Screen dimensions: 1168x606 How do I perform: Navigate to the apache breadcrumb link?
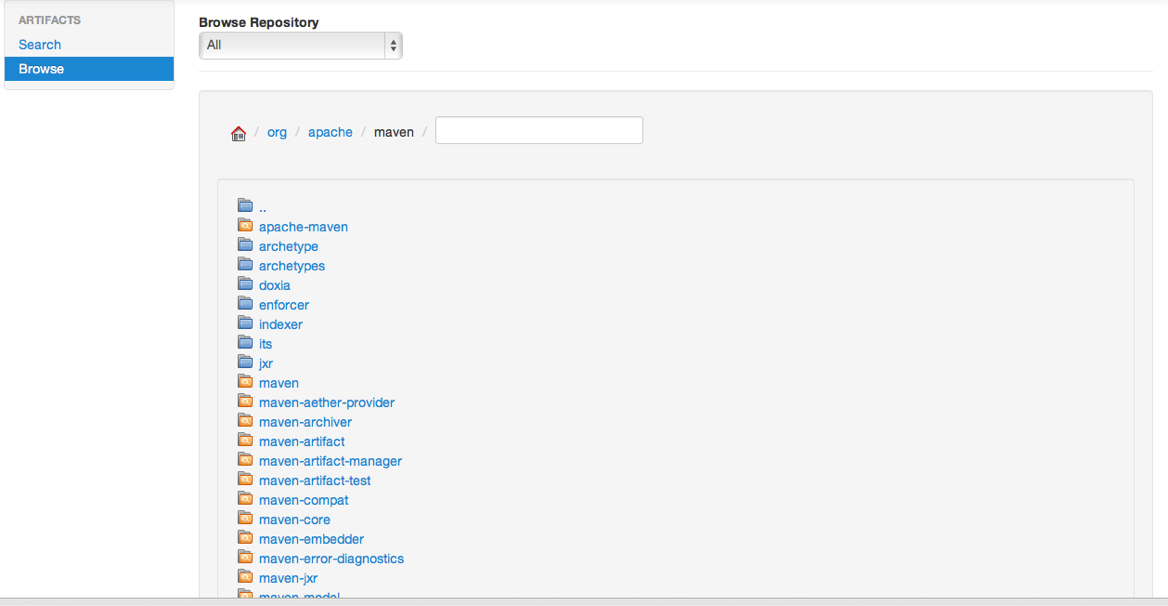(330, 132)
